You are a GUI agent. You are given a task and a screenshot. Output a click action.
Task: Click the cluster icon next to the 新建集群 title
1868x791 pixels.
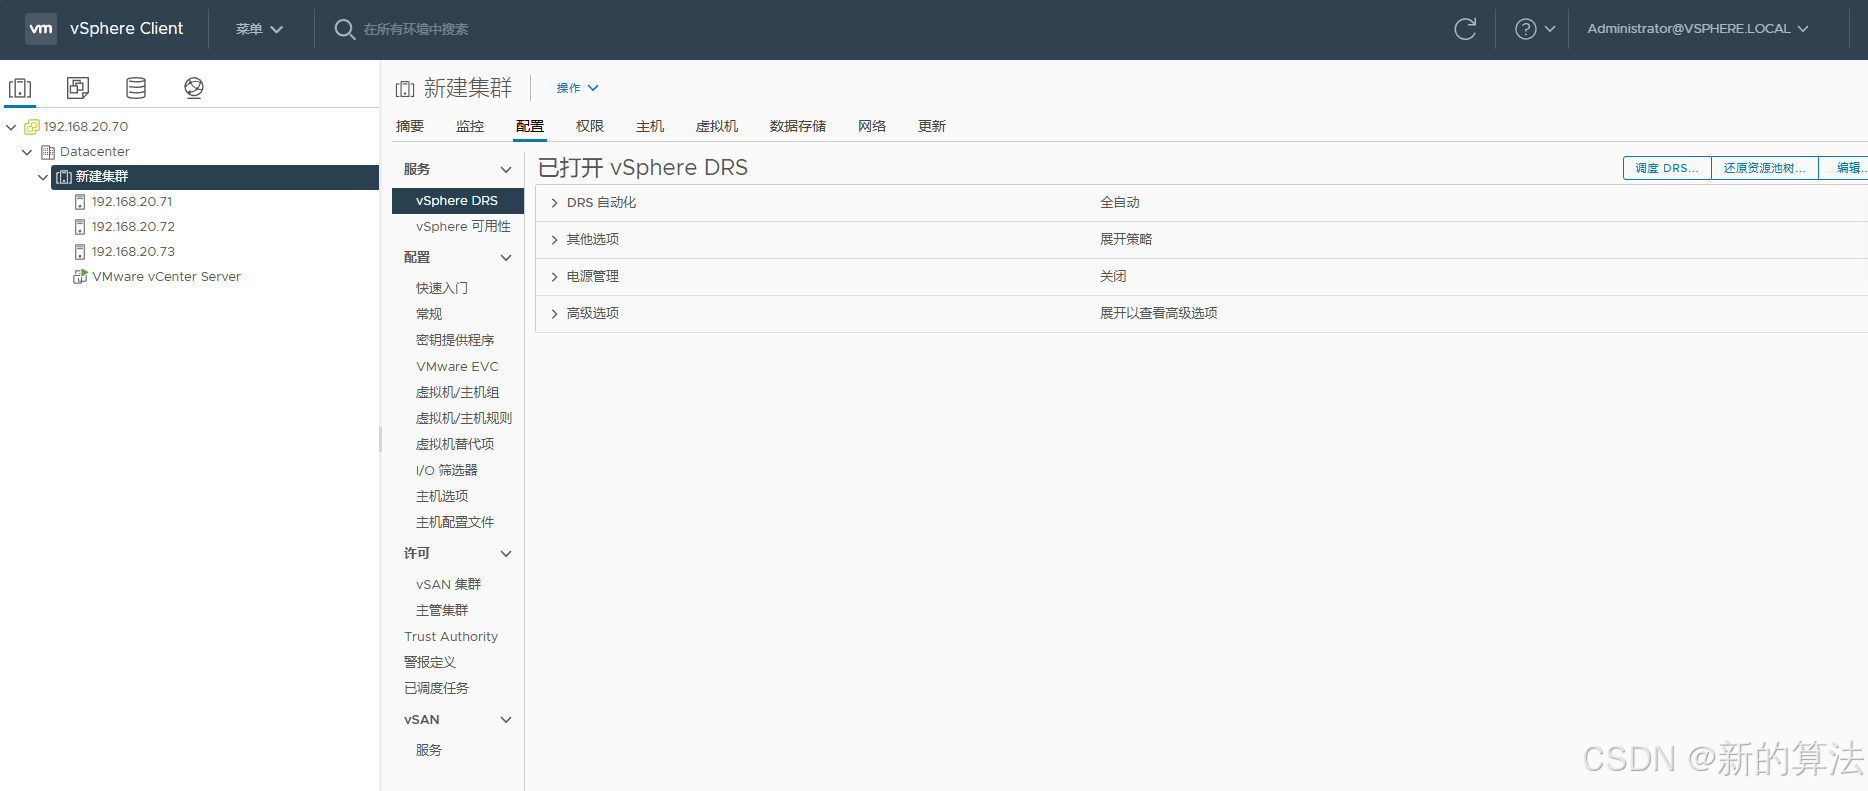pyautogui.click(x=405, y=89)
